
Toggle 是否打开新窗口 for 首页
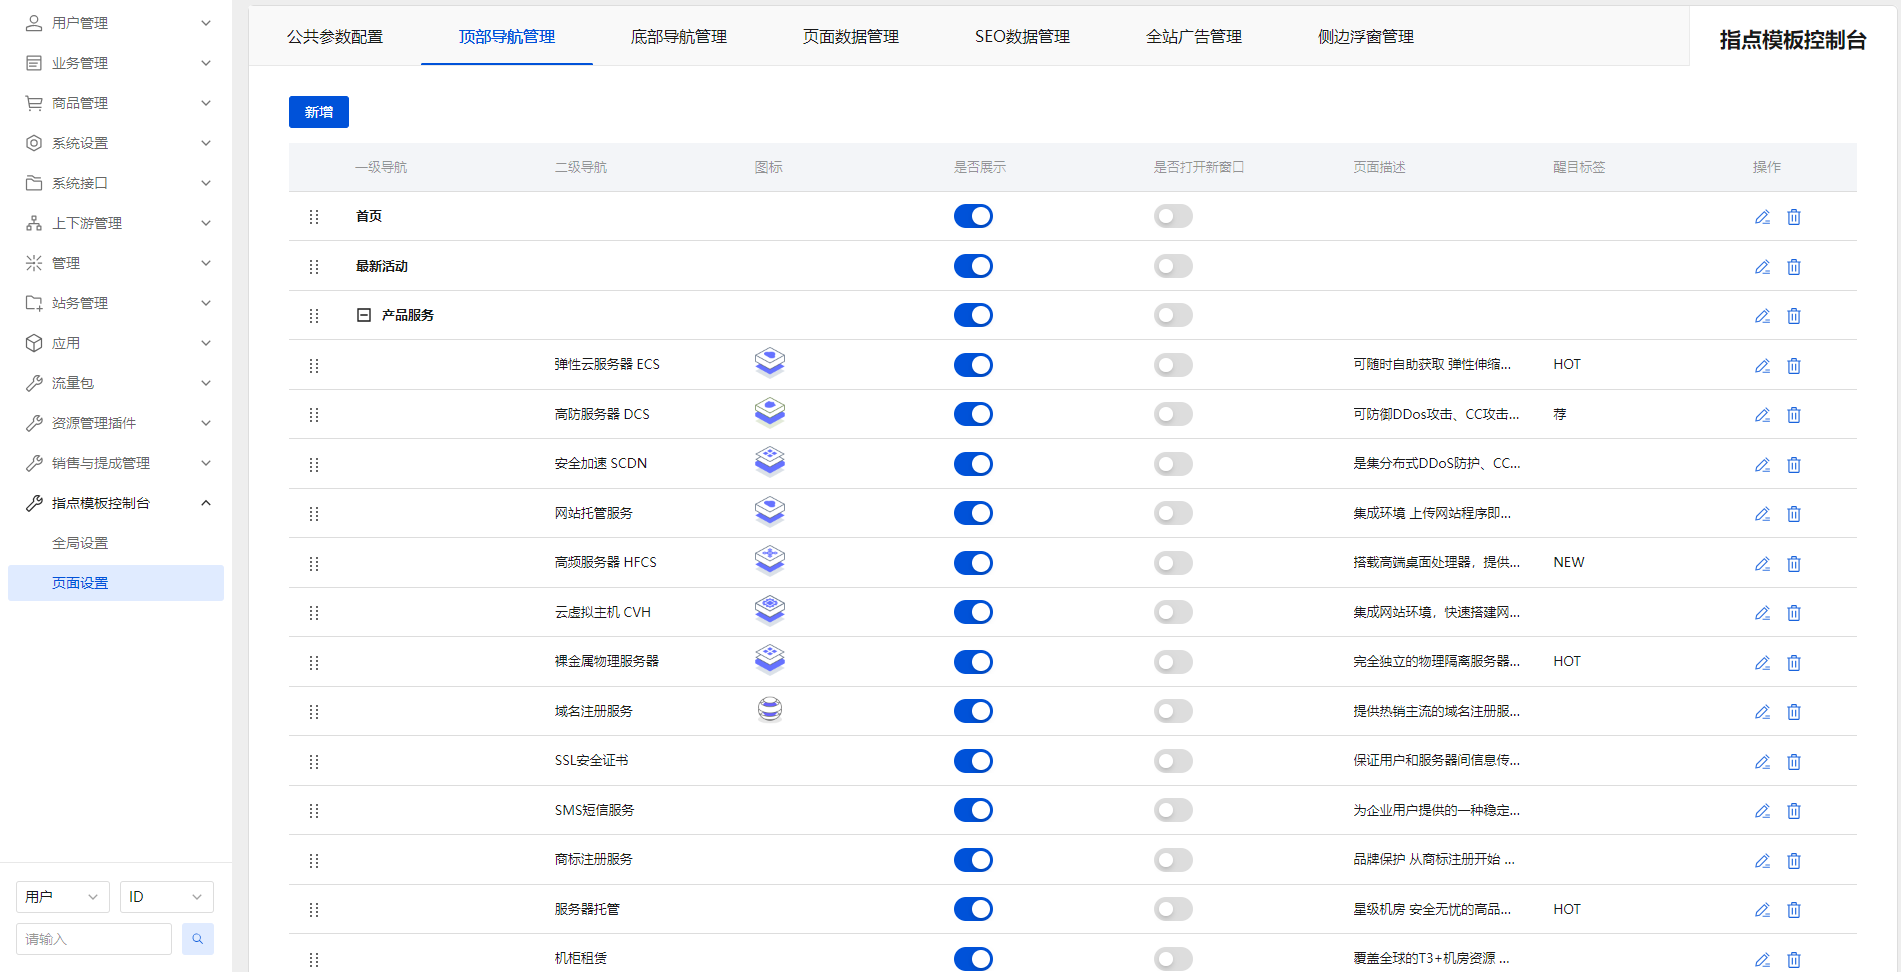coord(1173,216)
